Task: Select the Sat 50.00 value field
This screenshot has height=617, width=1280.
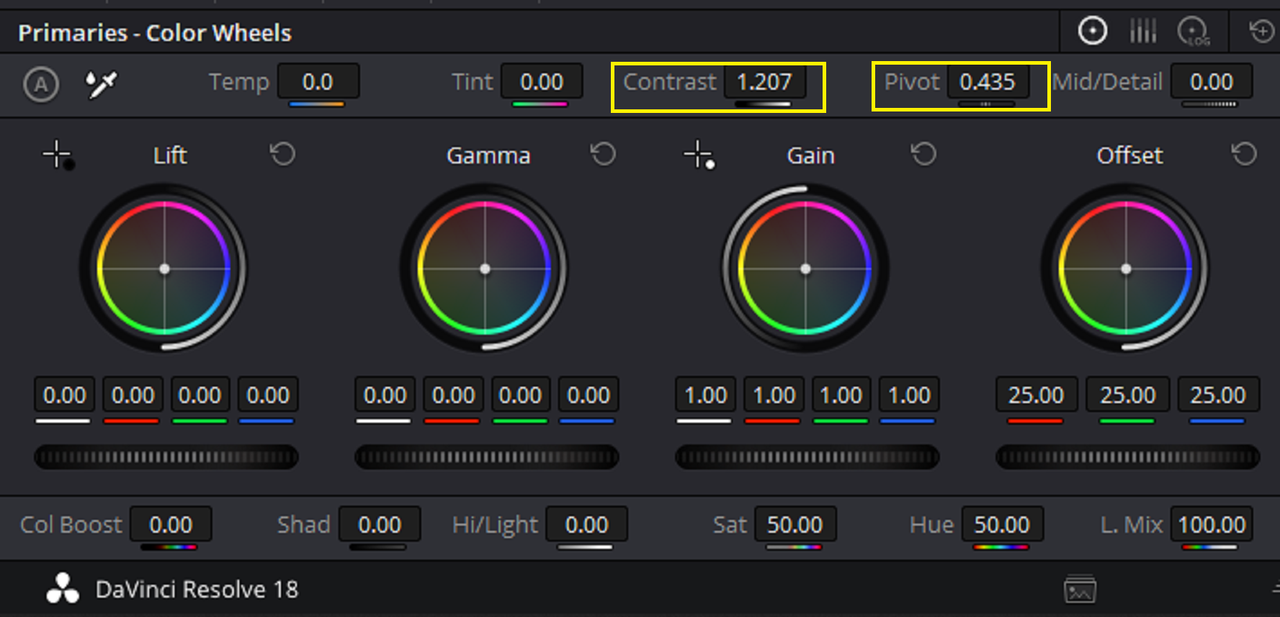Action: click(x=795, y=524)
